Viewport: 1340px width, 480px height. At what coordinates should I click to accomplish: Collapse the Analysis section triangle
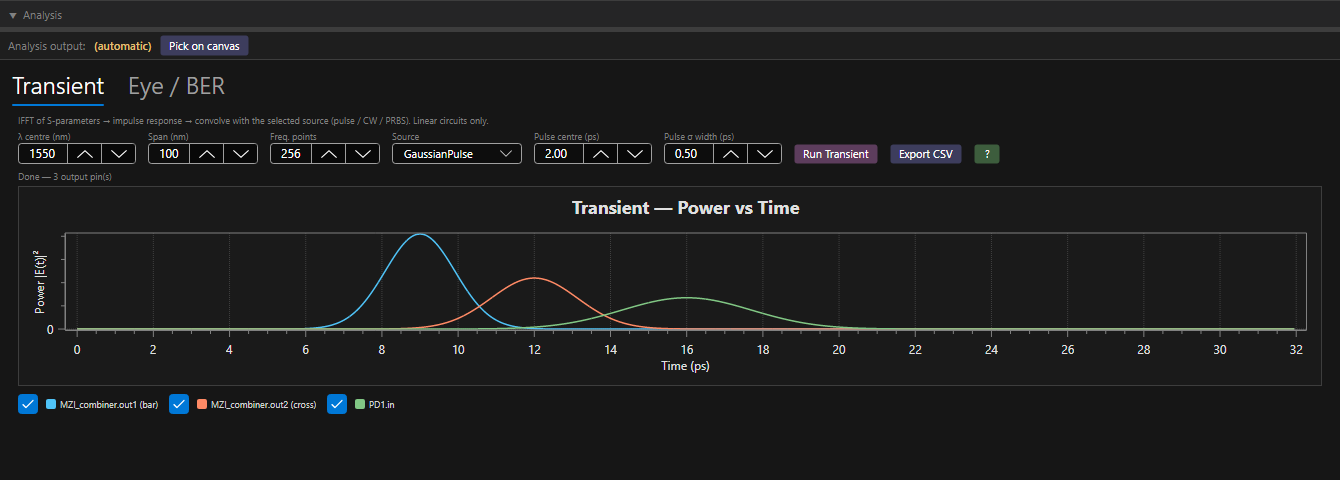point(13,15)
